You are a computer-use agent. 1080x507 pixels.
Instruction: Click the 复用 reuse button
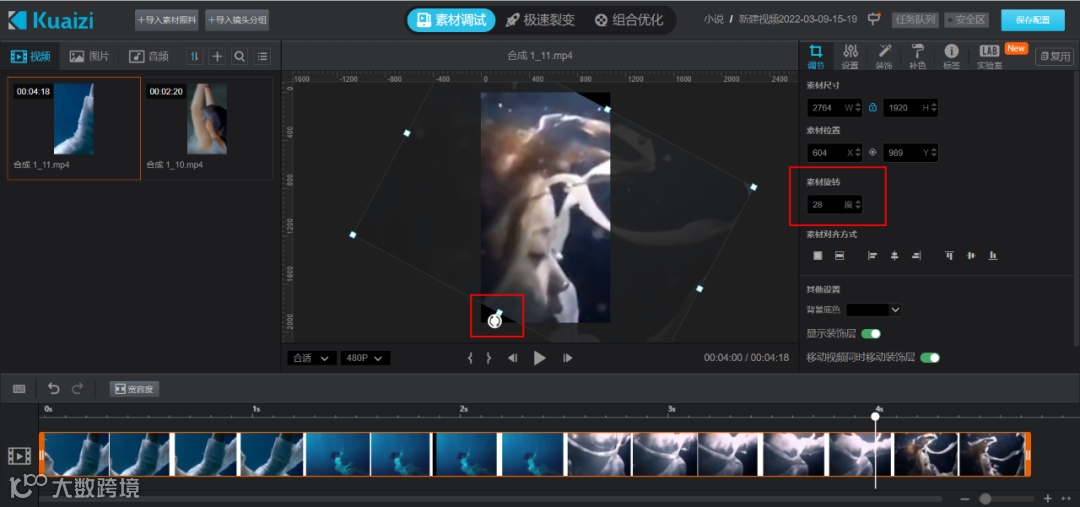pos(1054,56)
